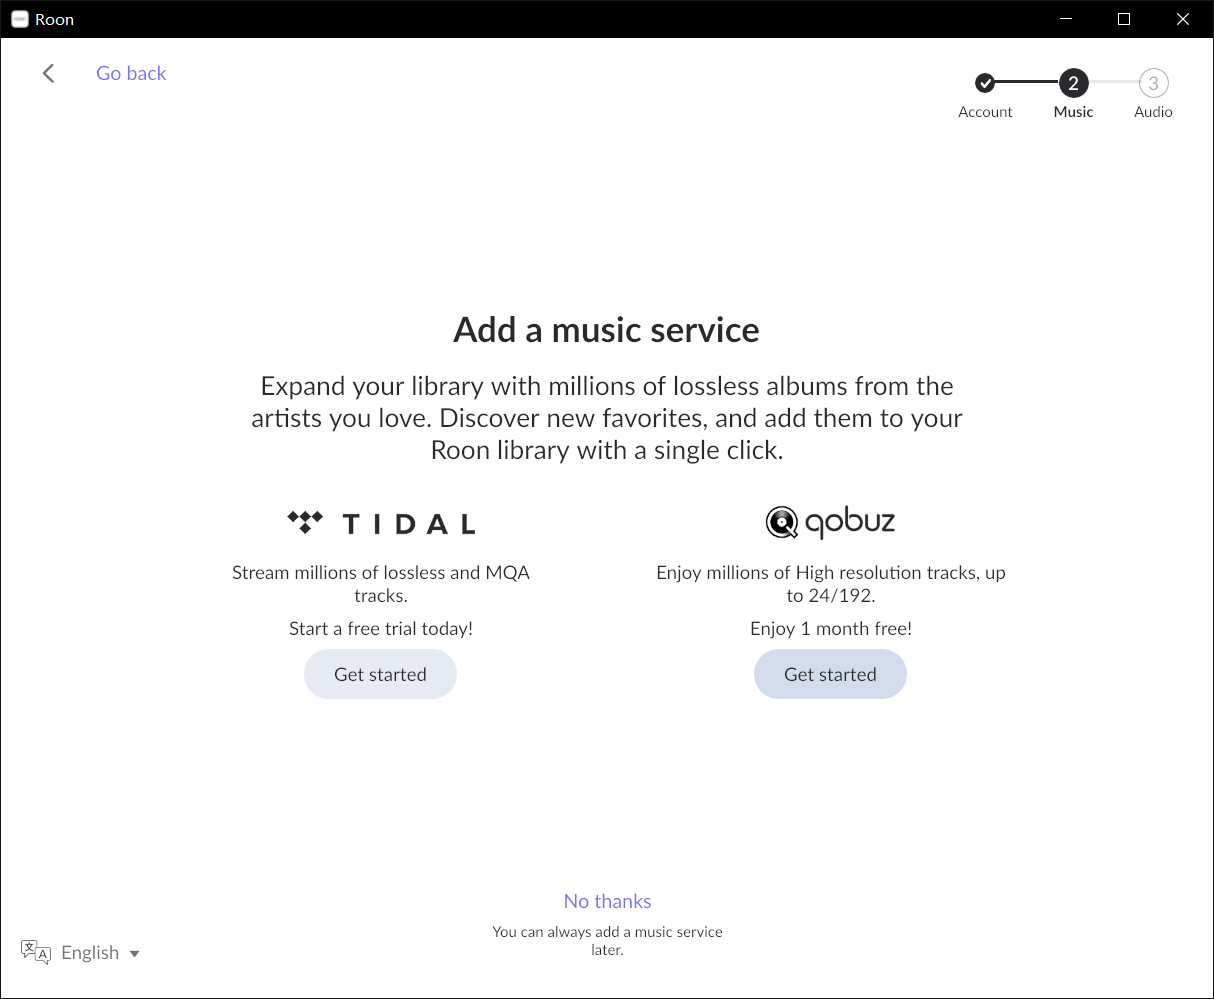Maximize the Roon window
Image resolution: width=1214 pixels, height=999 pixels.
coord(1124,19)
